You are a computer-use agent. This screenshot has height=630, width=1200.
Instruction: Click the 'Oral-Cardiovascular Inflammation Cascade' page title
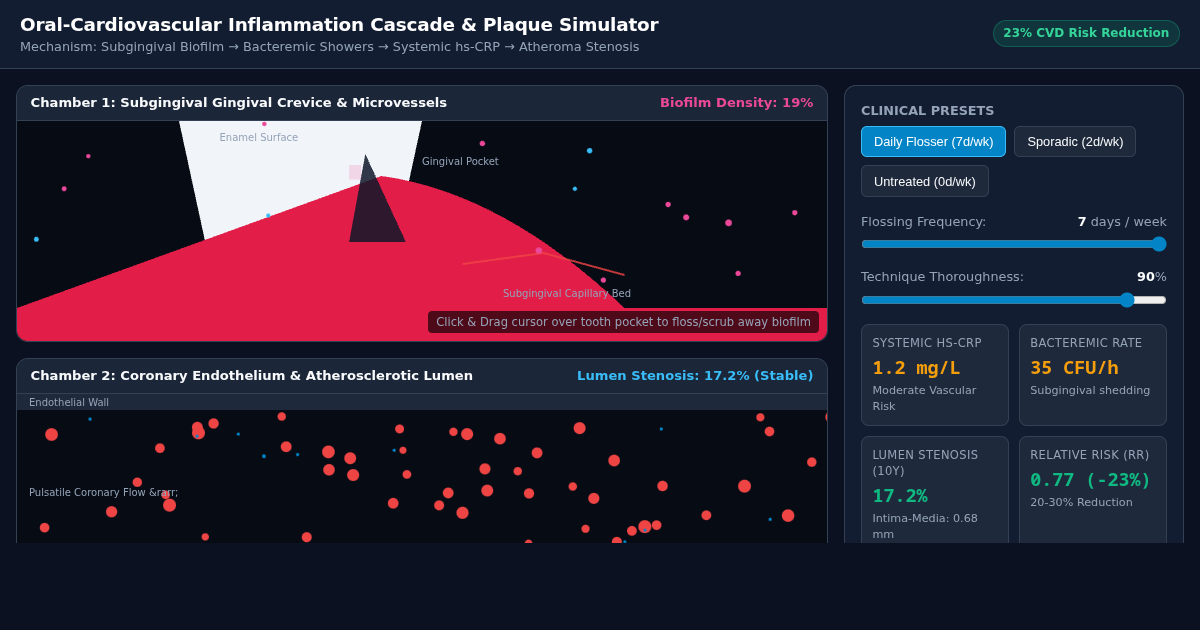click(x=339, y=25)
